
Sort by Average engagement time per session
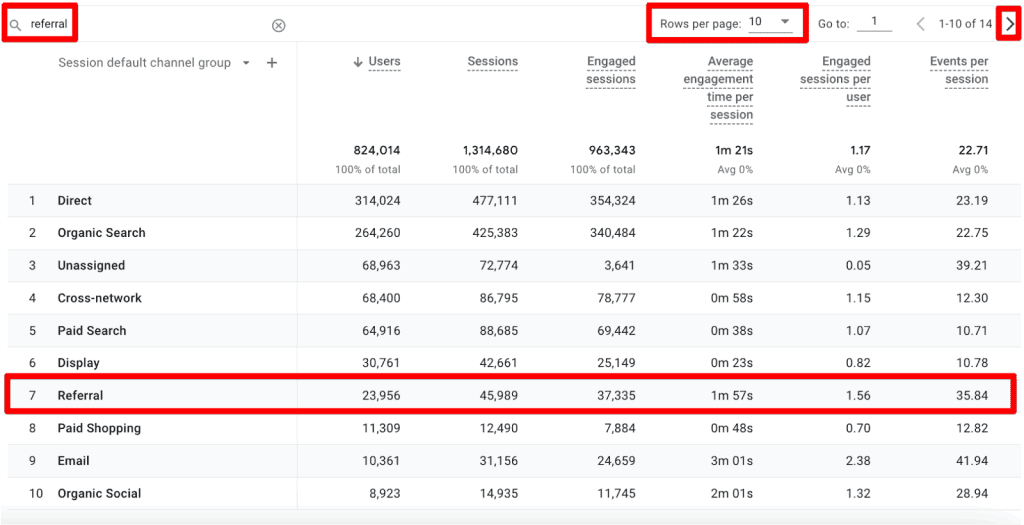tap(718, 88)
